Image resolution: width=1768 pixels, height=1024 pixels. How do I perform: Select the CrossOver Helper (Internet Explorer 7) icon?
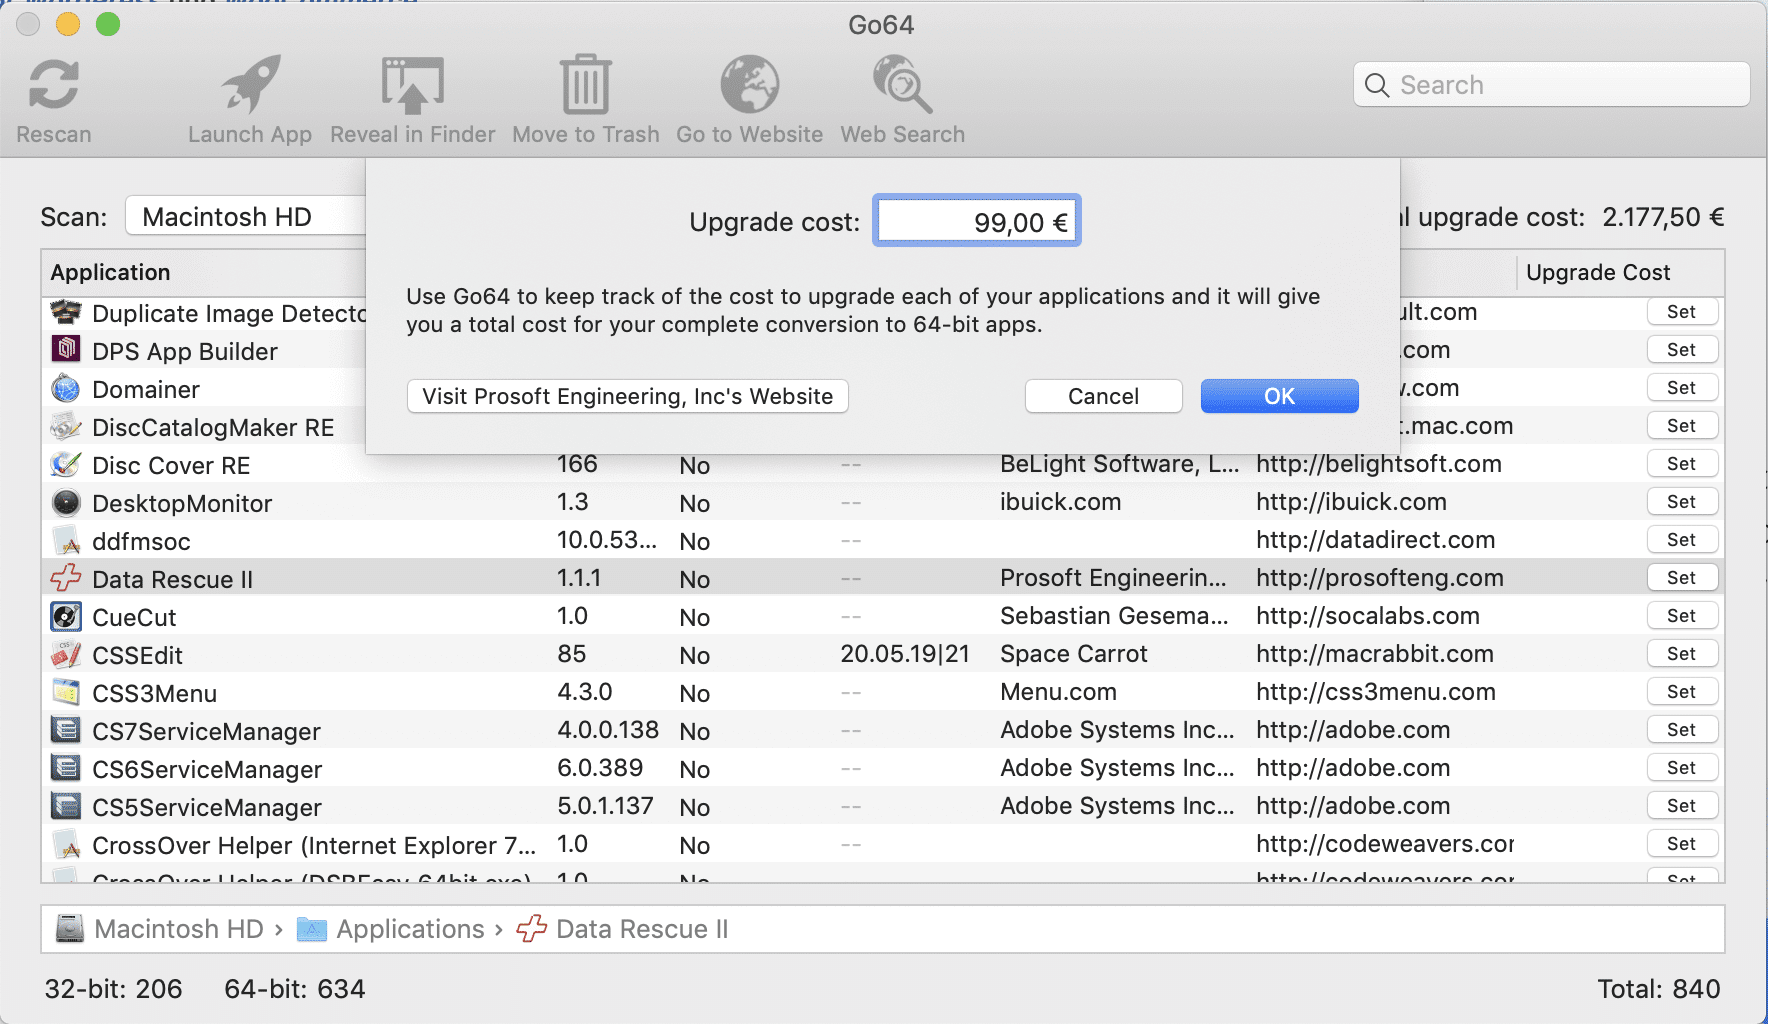coord(66,845)
